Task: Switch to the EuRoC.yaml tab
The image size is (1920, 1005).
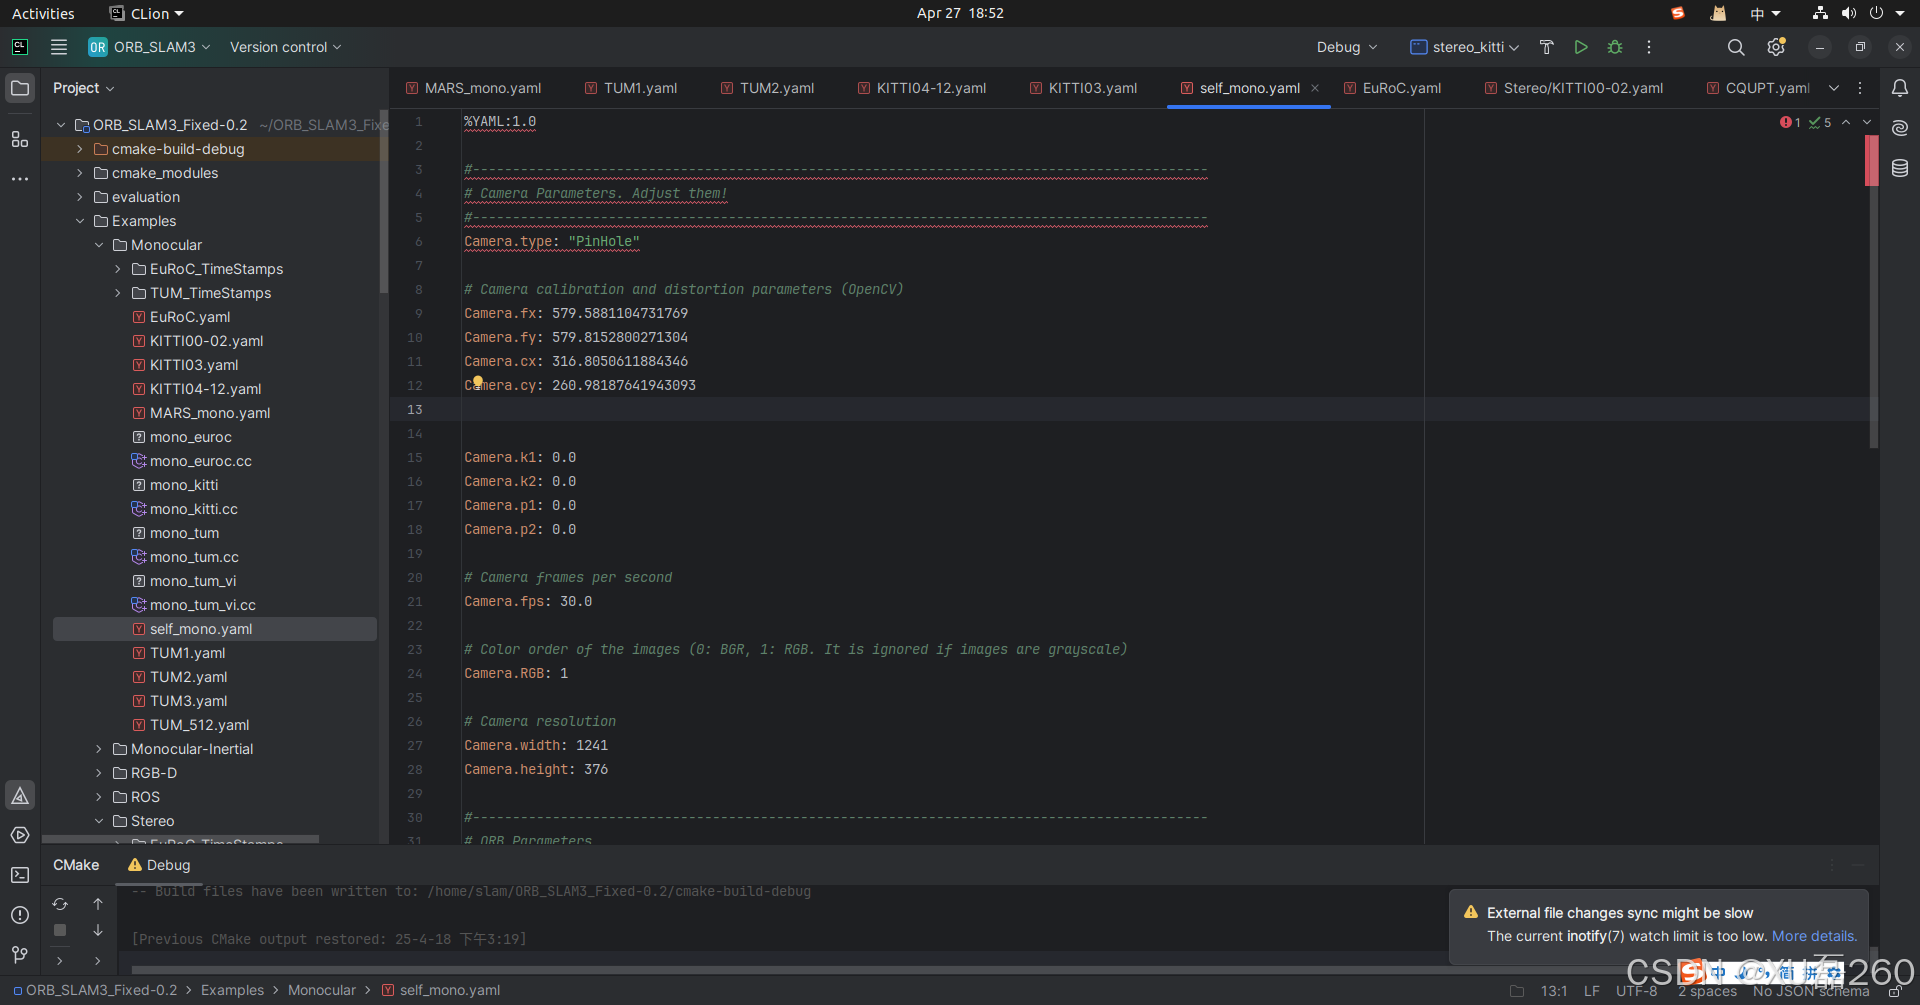Action: pyautogui.click(x=1392, y=88)
